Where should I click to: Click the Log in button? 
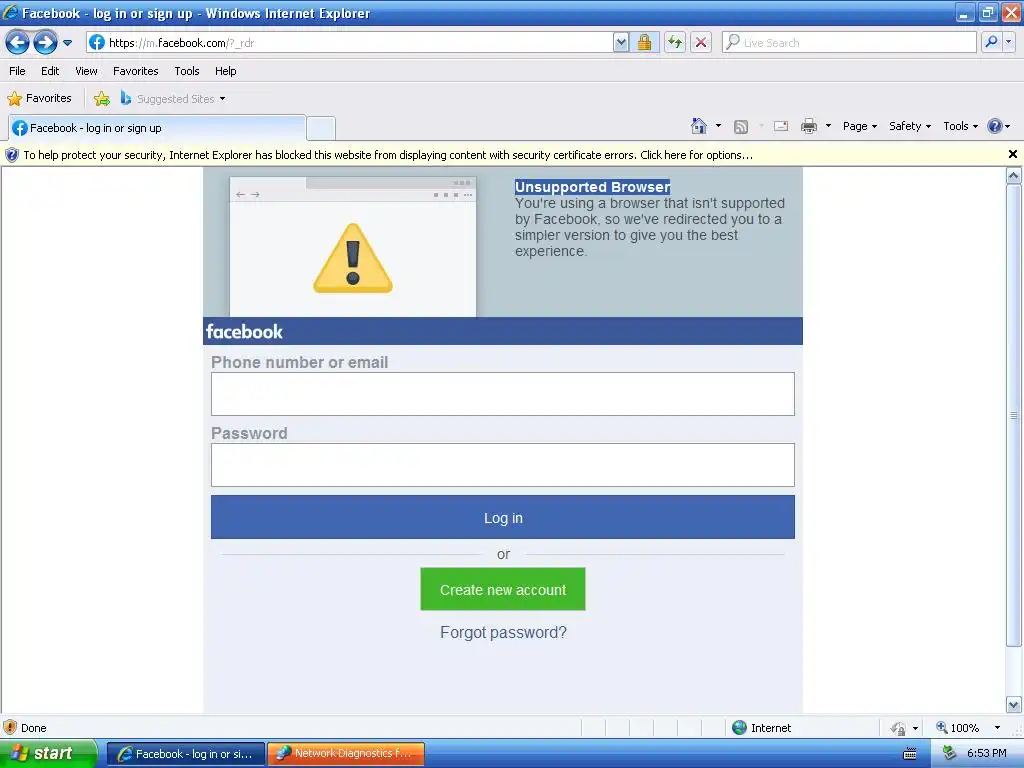tap(503, 517)
